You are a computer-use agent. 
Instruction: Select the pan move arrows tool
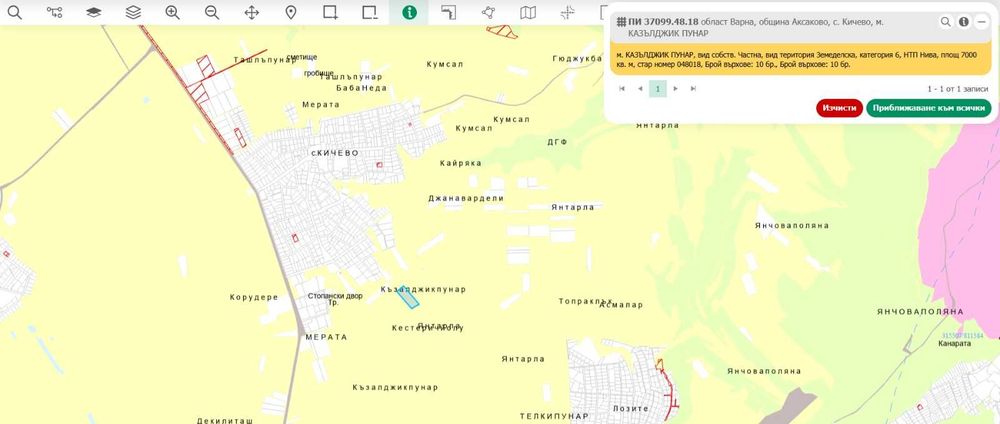[251, 12]
